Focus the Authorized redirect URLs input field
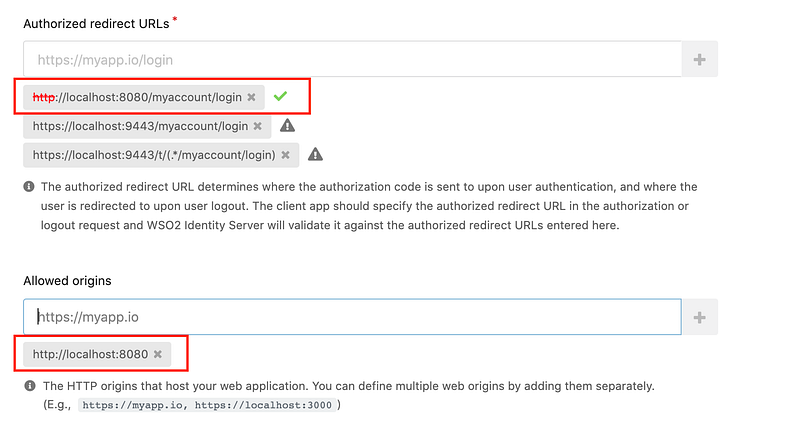Viewport: 800px width, 445px height. click(353, 59)
